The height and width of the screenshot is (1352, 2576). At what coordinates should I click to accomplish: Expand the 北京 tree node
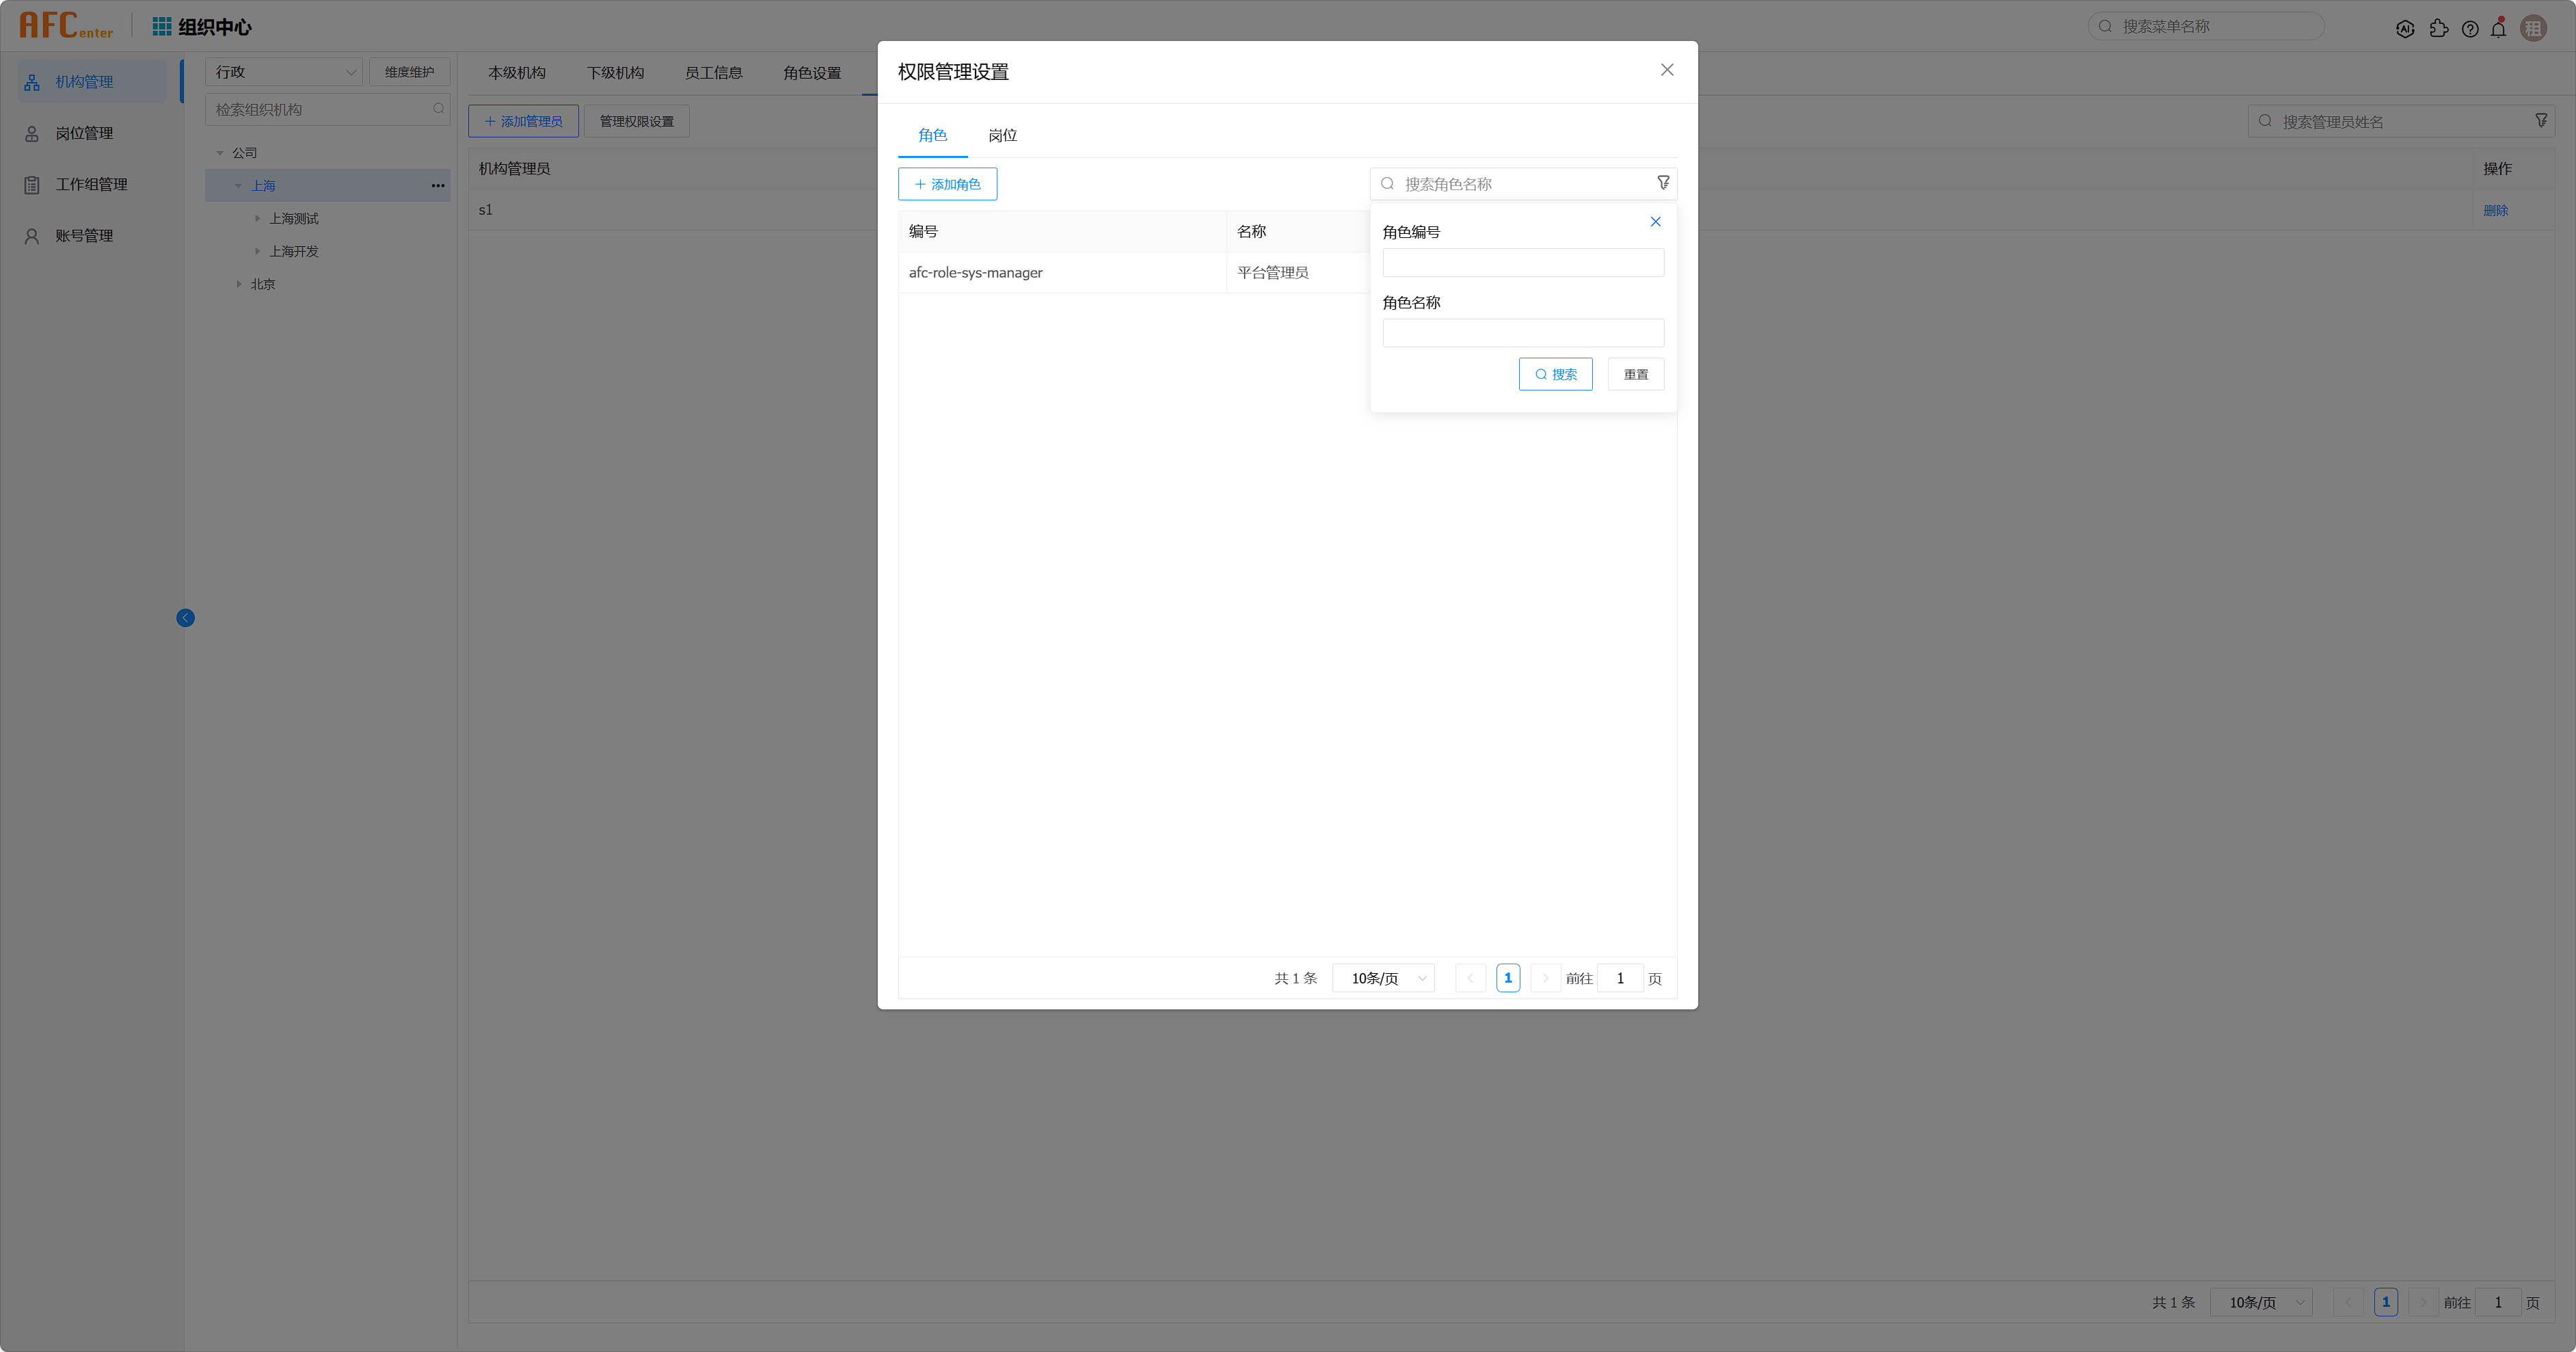pyautogui.click(x=239, y=284)
